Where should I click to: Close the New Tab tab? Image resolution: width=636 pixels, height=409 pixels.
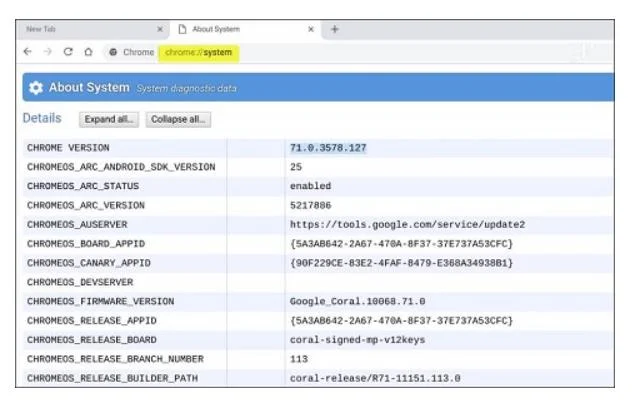click(160, 29)
